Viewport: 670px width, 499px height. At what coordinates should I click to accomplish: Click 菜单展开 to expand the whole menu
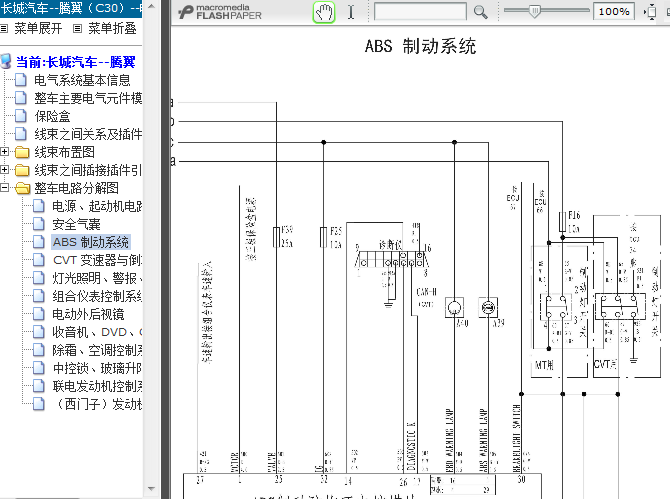[x=38, y=29]
